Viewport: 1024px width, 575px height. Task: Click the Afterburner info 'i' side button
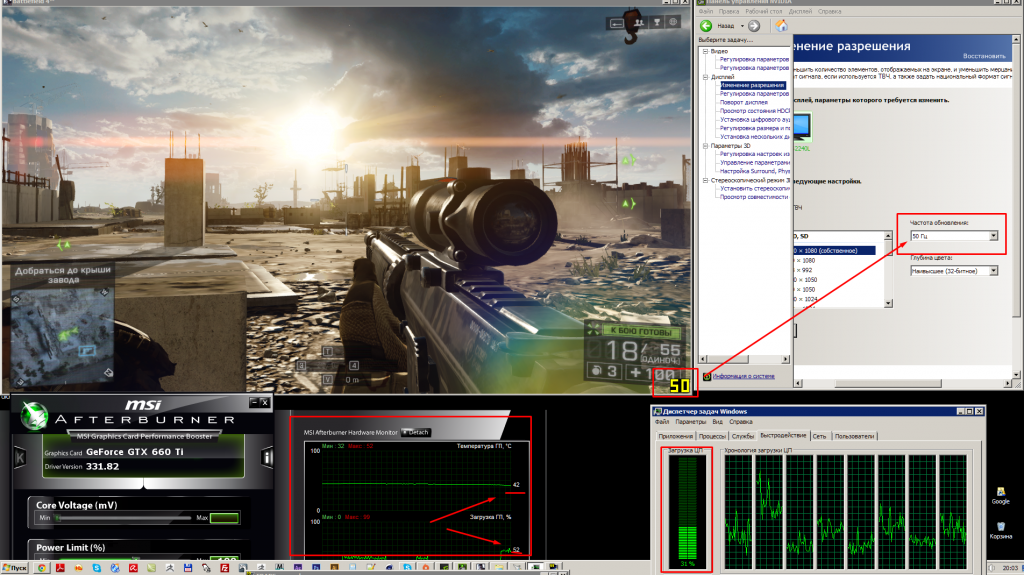[x=267, y=457]
